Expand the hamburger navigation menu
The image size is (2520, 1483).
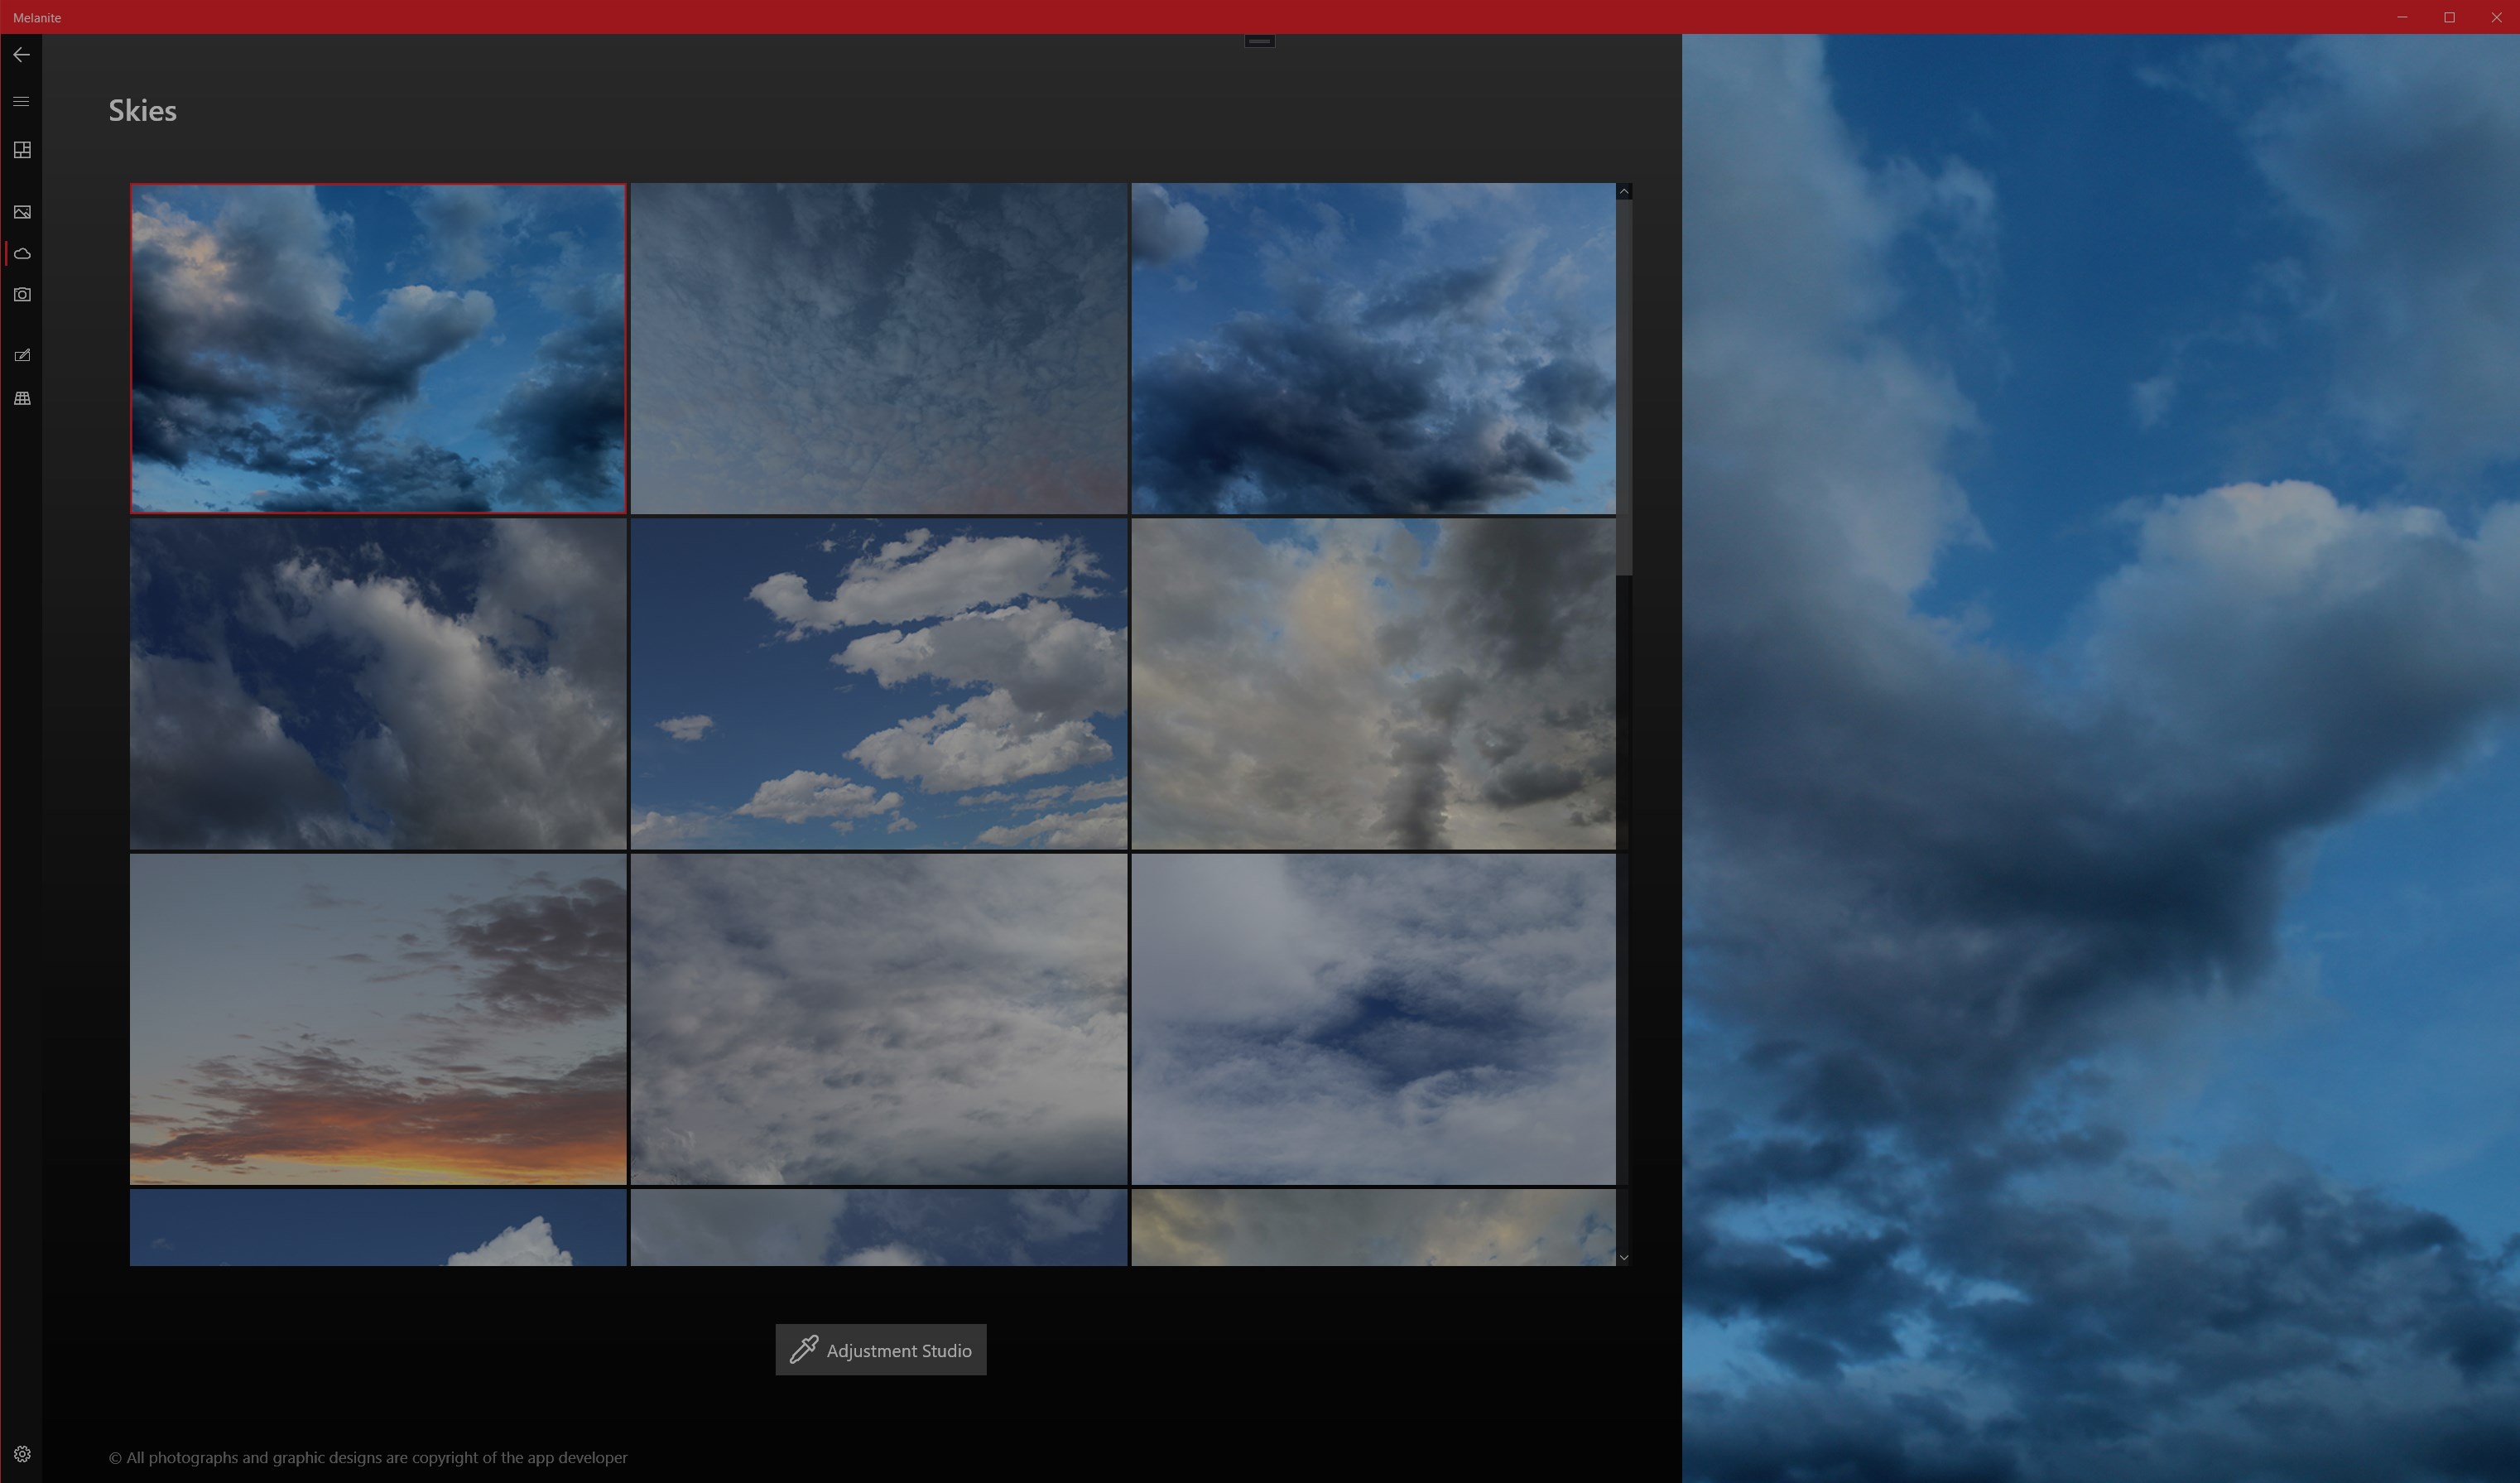tap(21, 101)
